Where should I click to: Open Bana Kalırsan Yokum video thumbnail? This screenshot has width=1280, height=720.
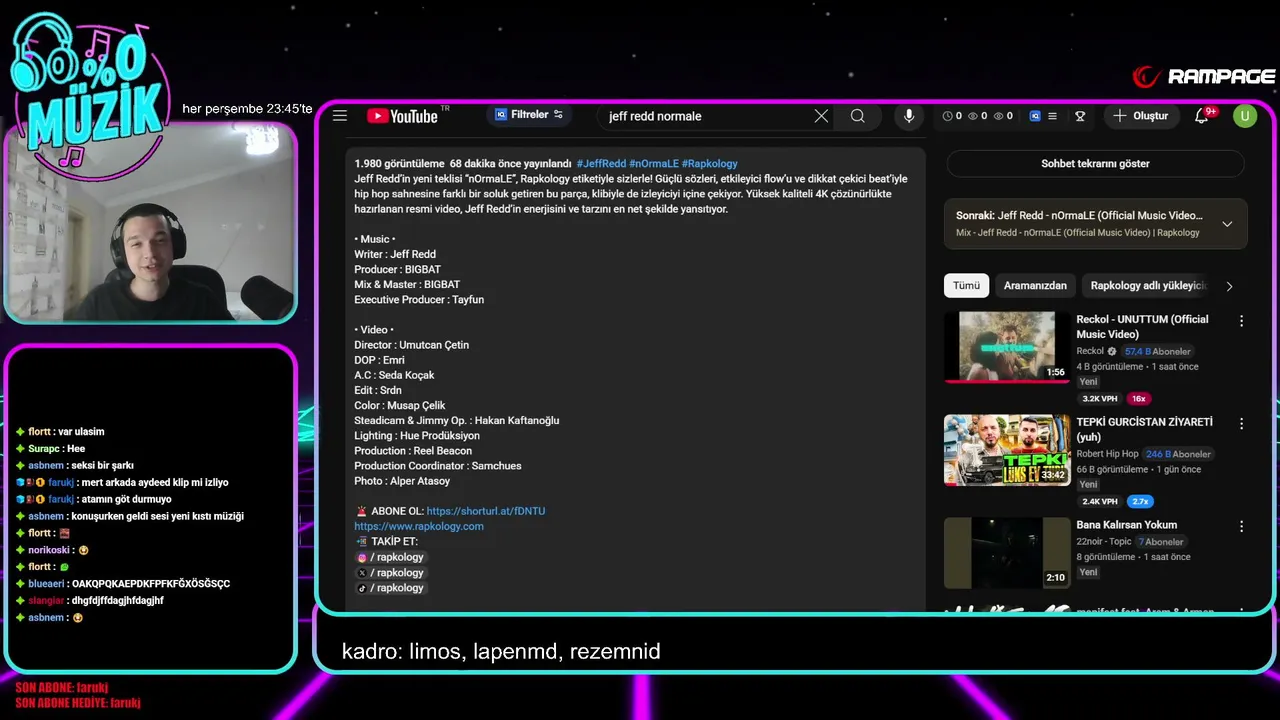[1007, 553]
